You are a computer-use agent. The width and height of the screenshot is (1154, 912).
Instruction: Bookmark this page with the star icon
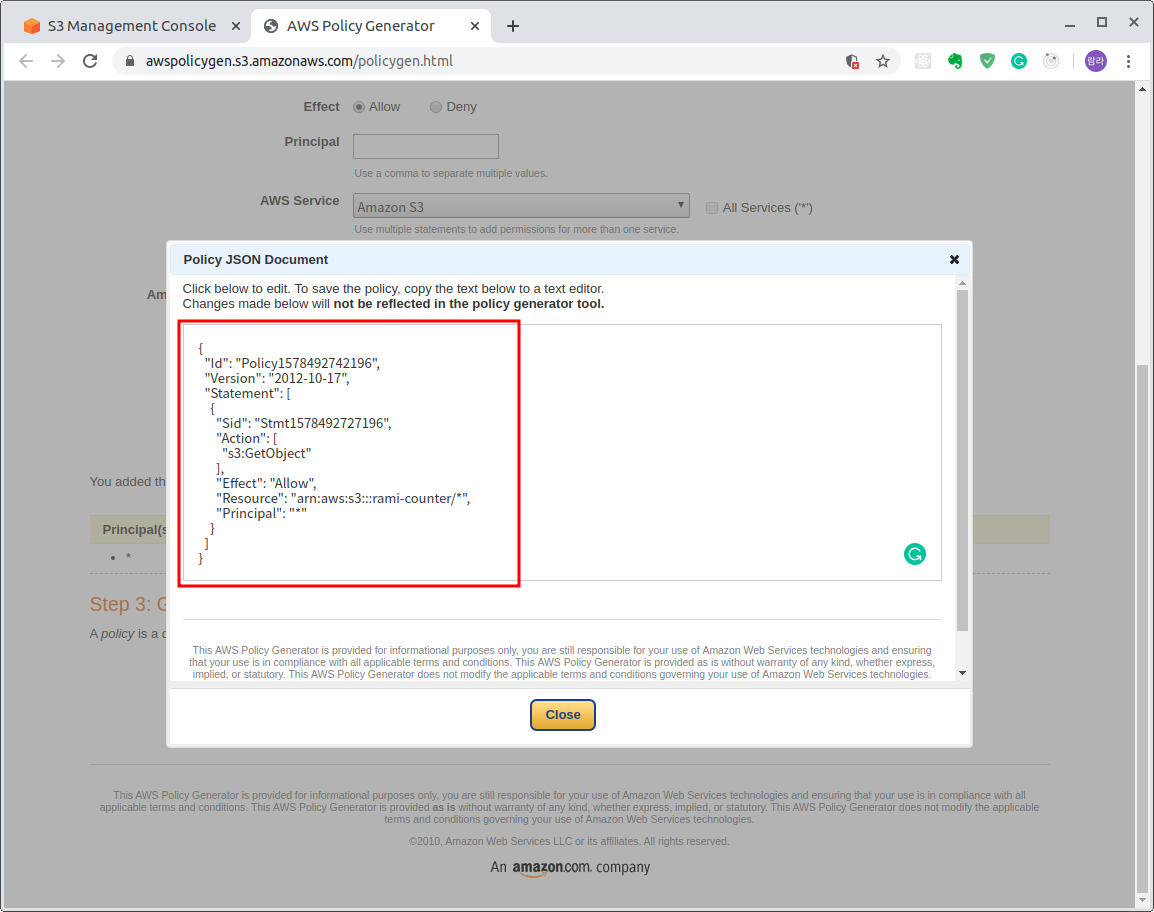click(x=882, y=61)
